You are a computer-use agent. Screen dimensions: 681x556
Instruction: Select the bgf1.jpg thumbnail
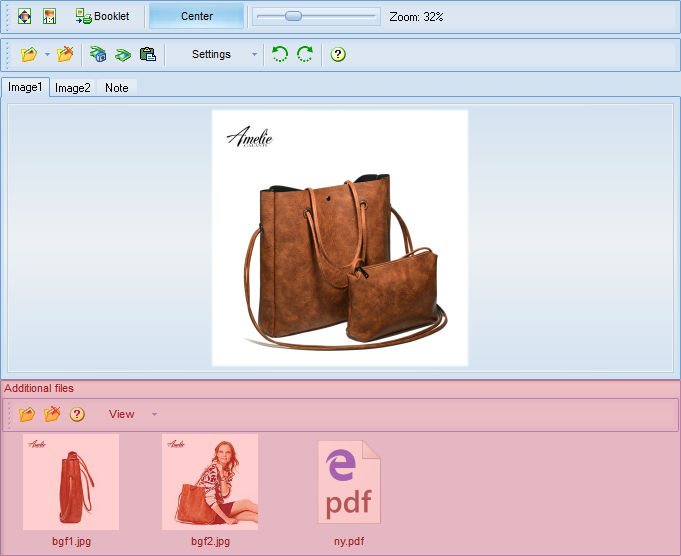click(x=71, y=482)
